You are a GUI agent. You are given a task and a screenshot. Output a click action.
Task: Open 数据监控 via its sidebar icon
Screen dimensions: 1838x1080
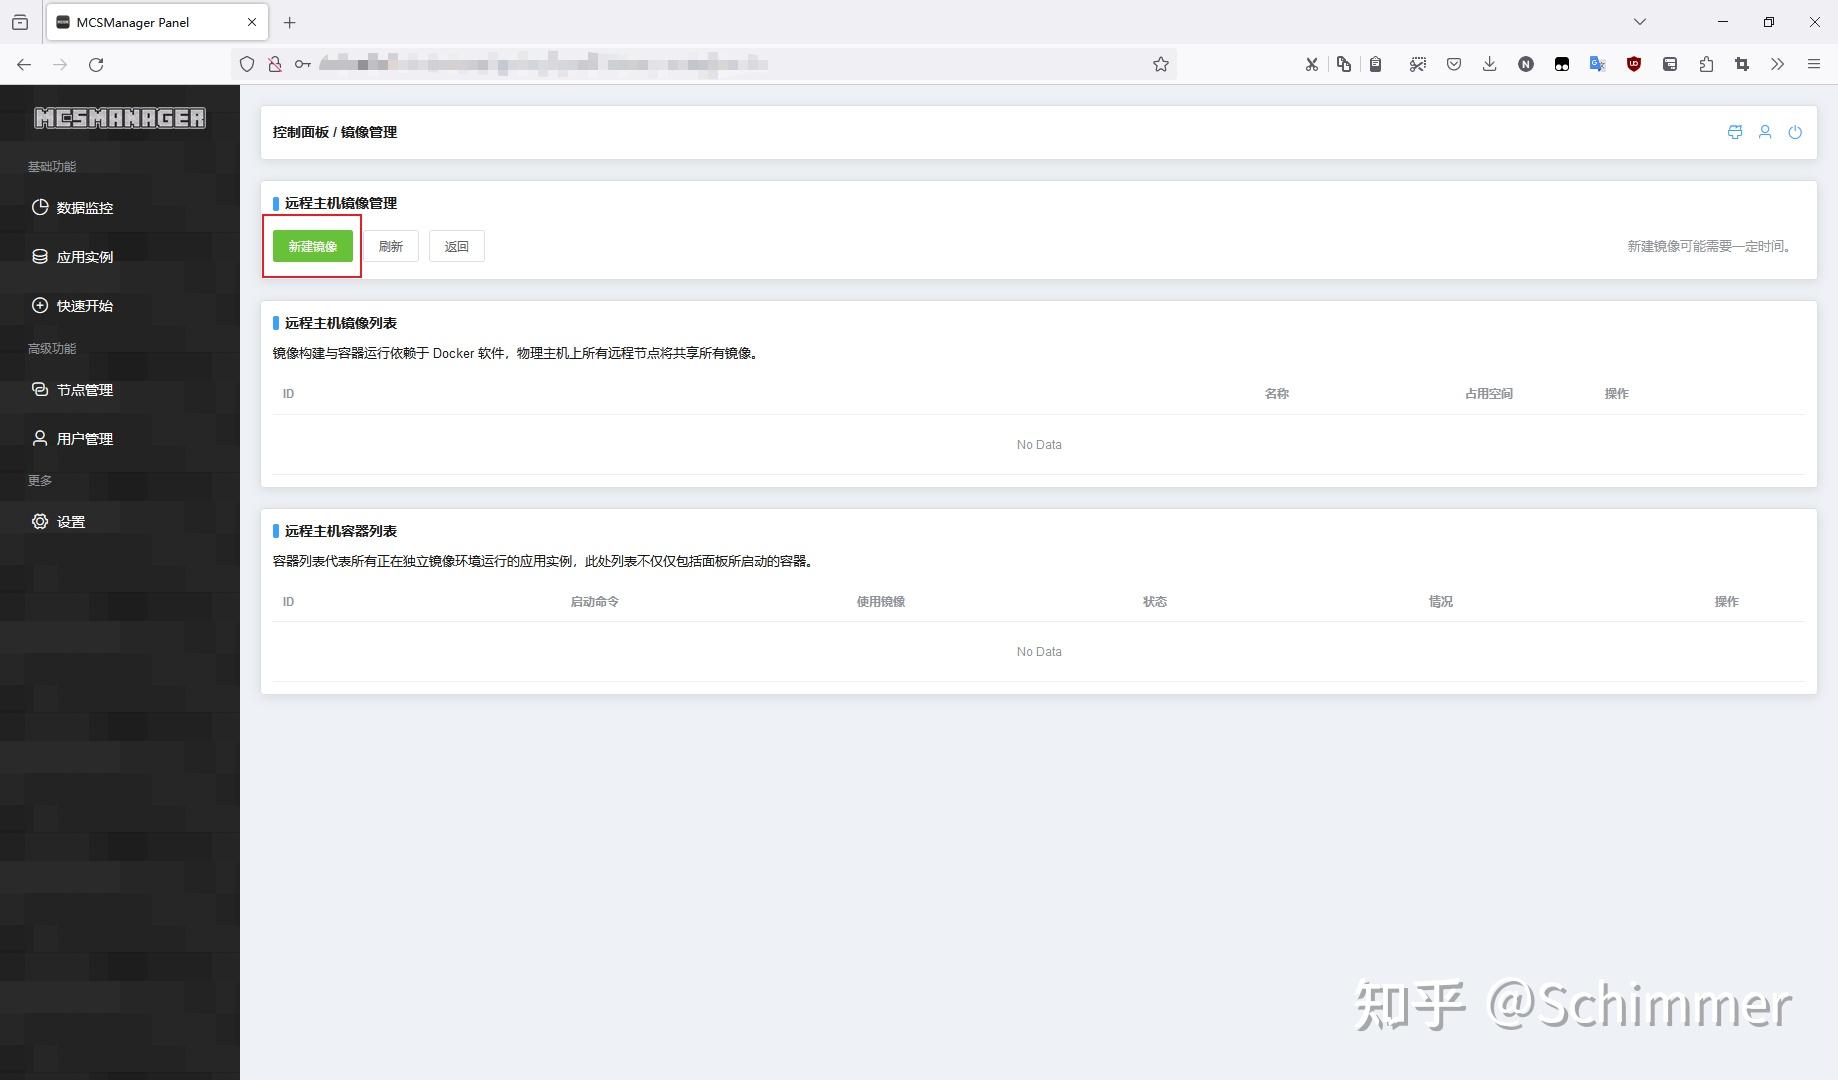(x=40, y=207)
